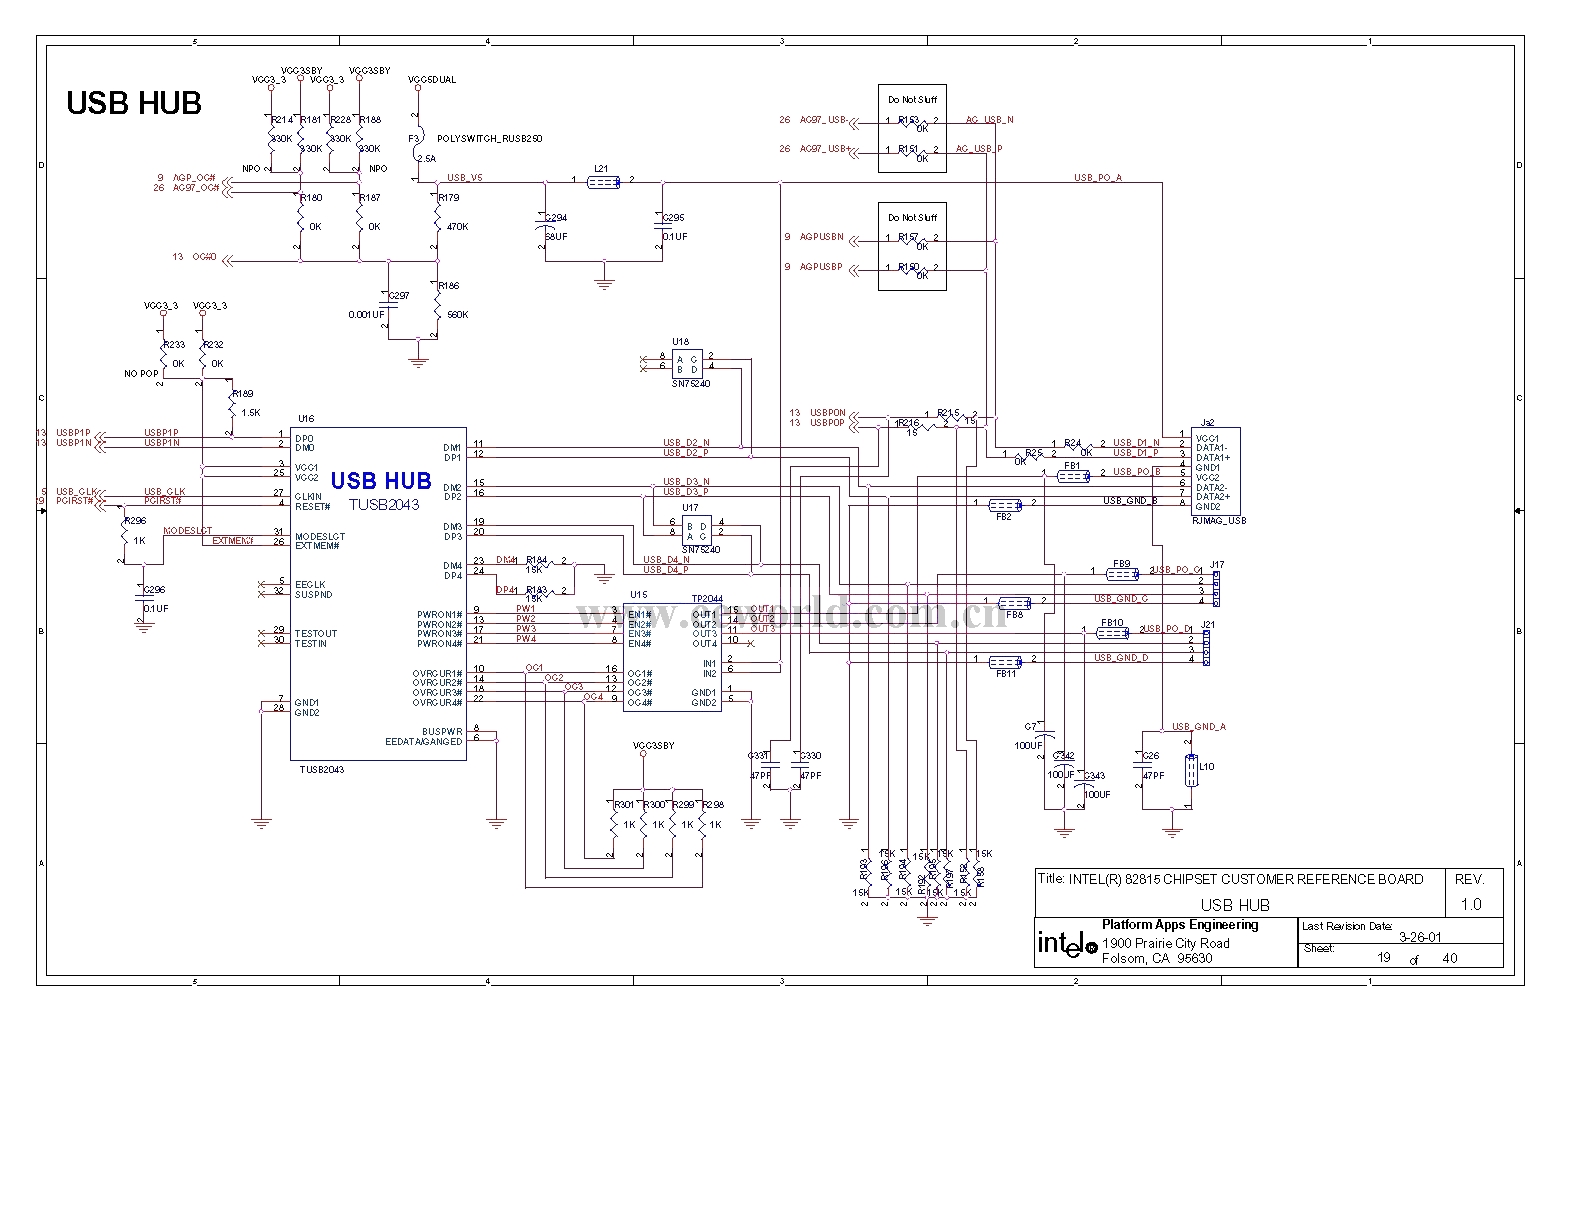The image size is (1584, 1223).
Task: Select the U15 designator
Action: (638, 596)
